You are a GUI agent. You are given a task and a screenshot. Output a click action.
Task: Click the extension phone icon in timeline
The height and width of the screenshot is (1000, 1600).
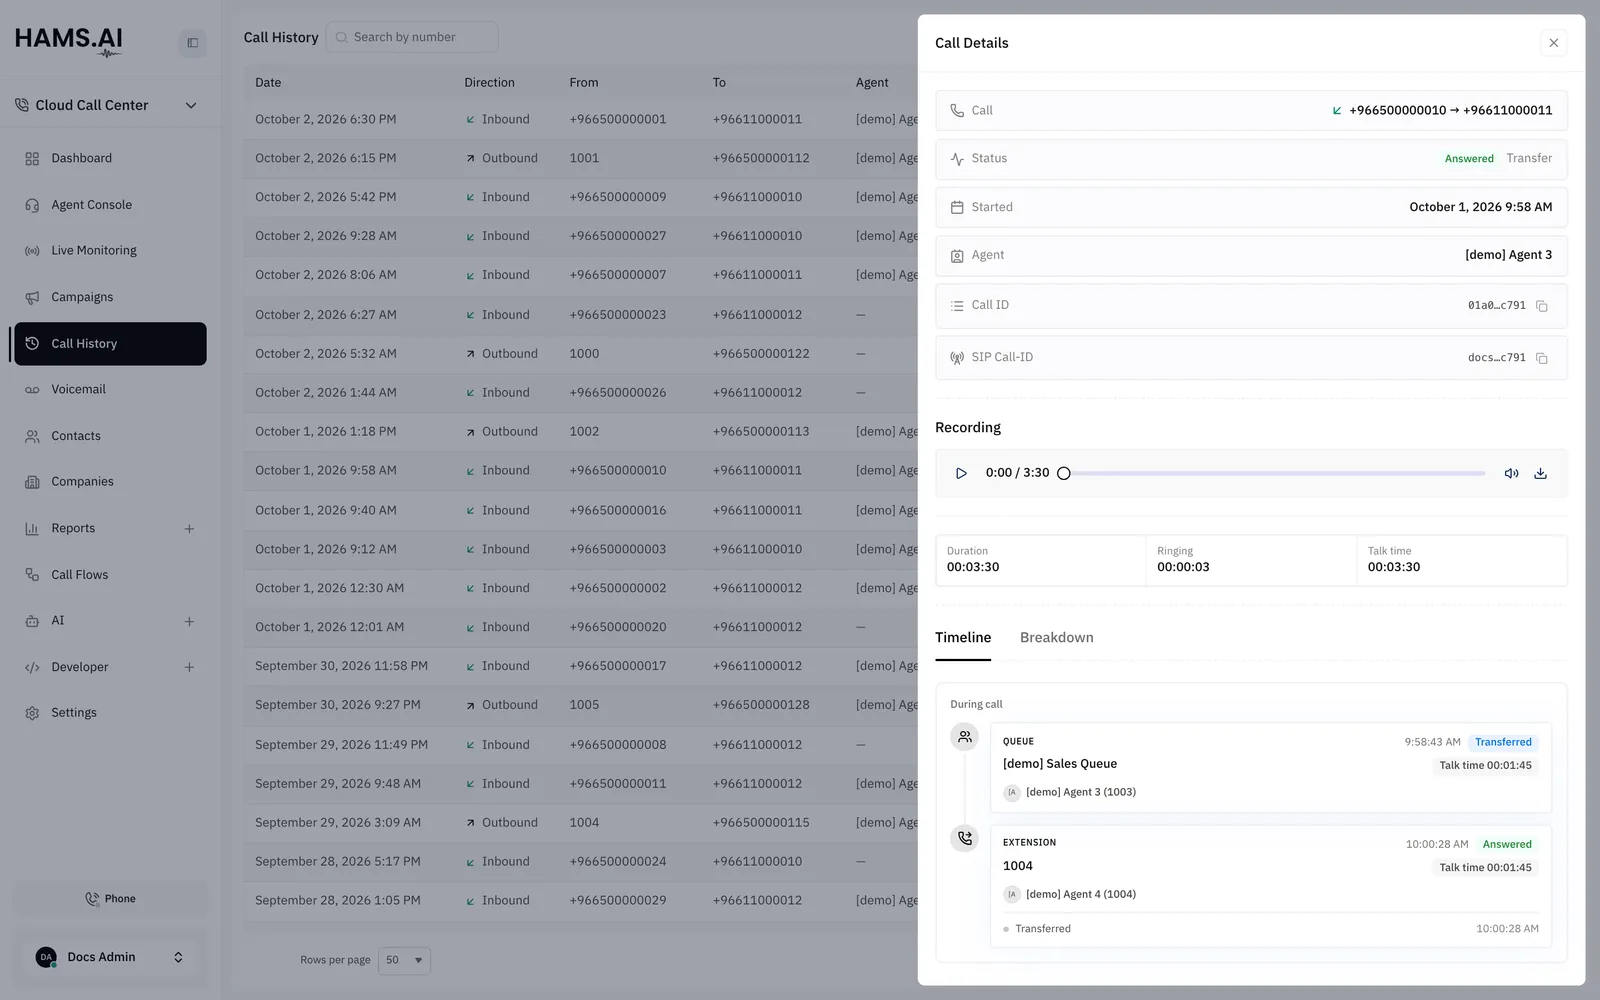(x=964, y=838)
